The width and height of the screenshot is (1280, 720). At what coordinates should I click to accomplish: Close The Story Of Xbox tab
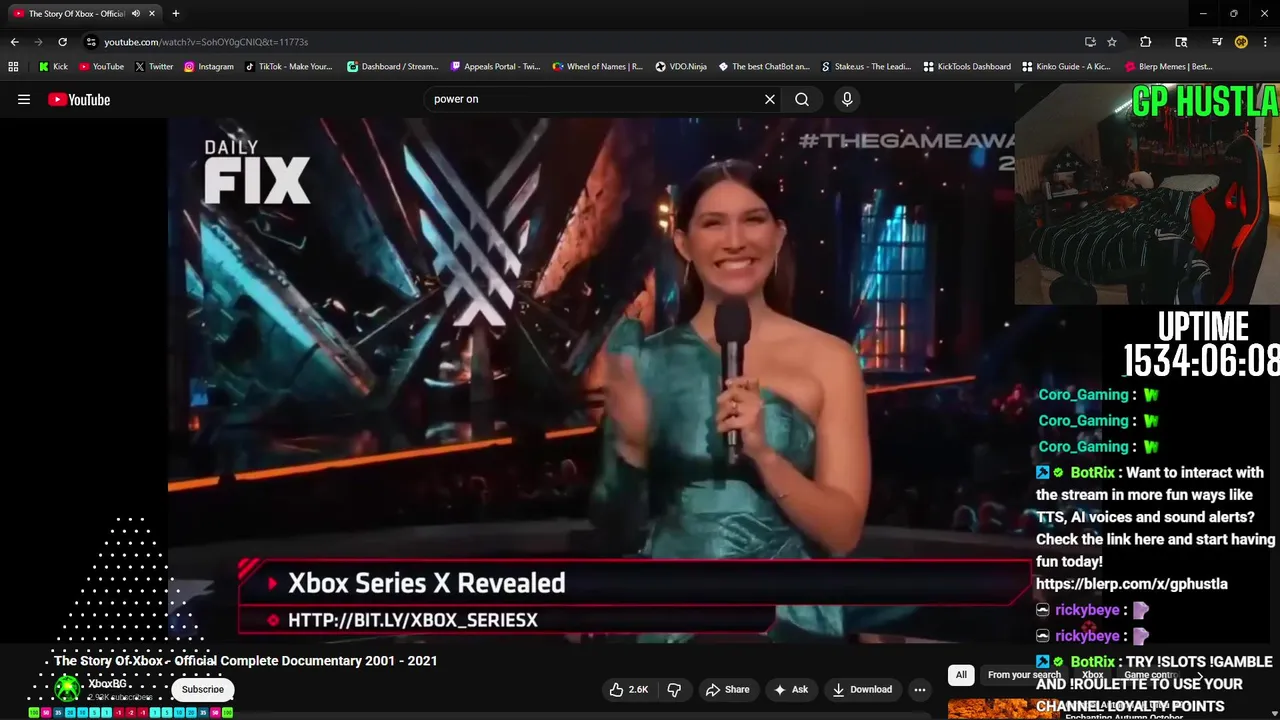click(152, 13)
